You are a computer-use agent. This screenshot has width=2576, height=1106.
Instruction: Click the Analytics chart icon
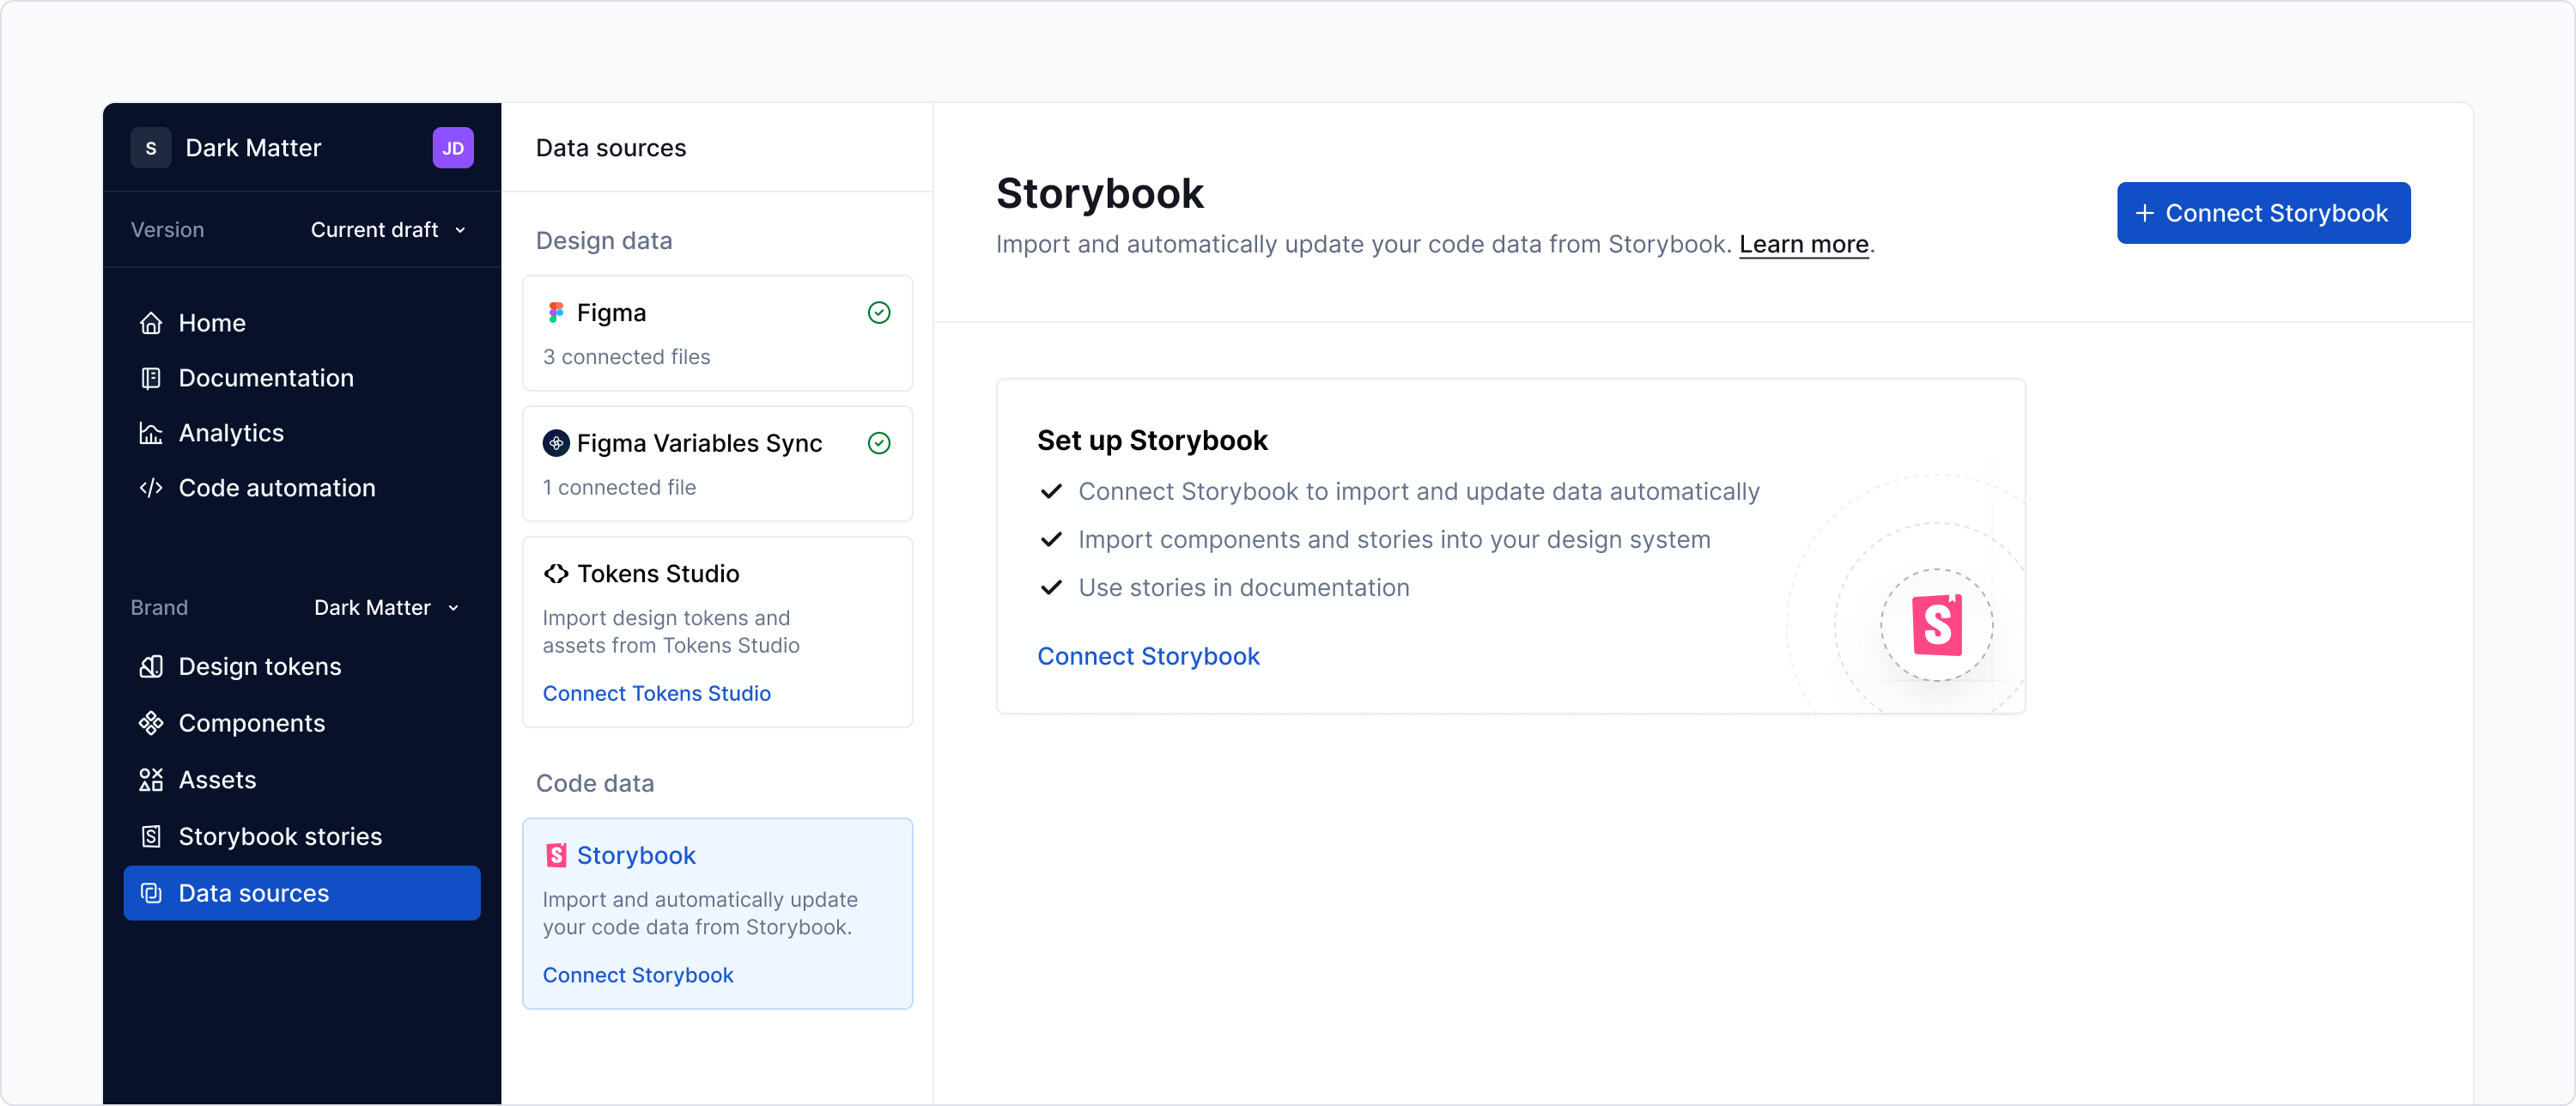click(x=151, y=432)
